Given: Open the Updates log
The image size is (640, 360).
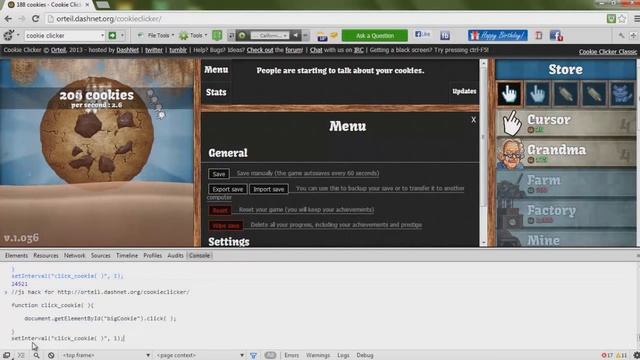Looking at the screenshot, I should click(464, 91).
